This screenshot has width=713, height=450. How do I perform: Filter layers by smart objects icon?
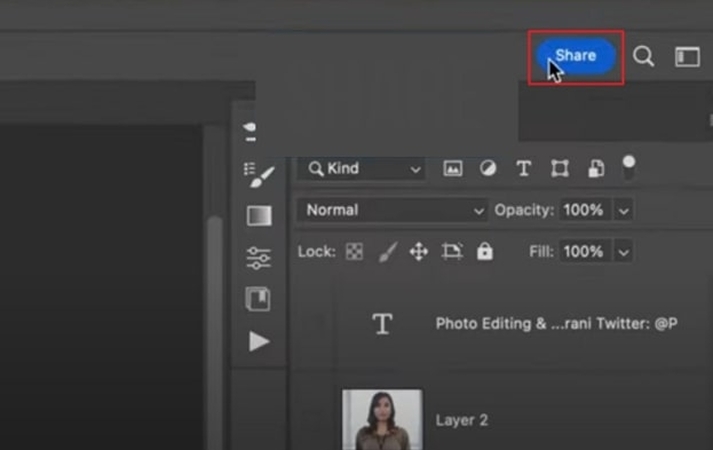click(596, 169)
